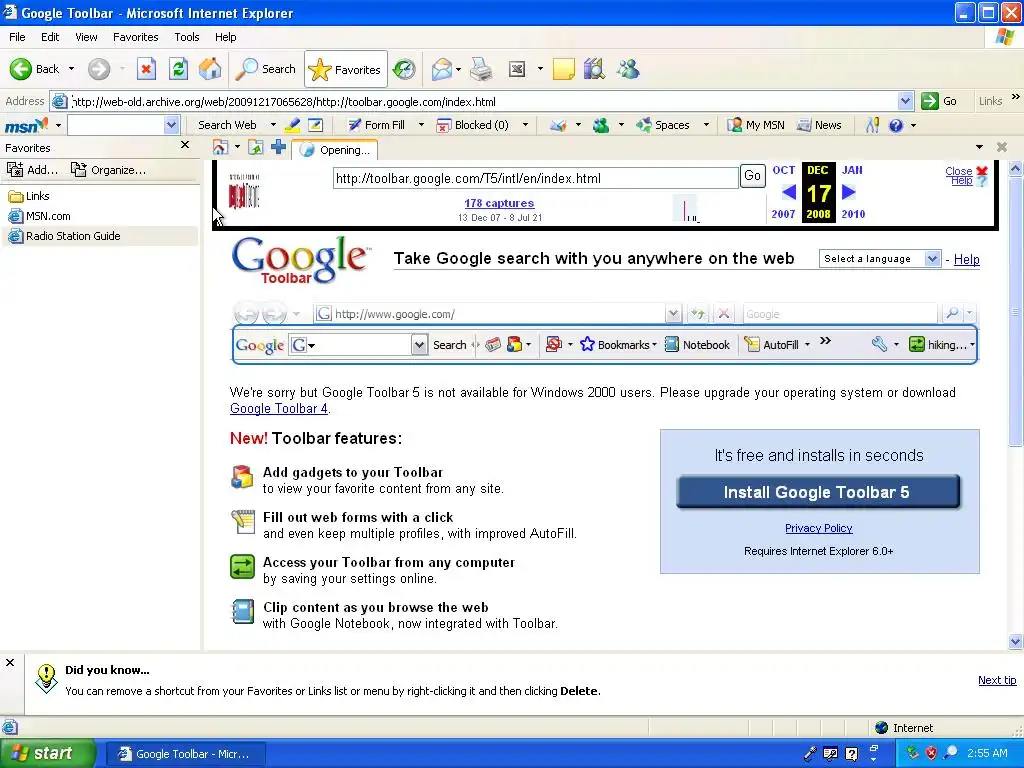1024x768 pixels.
Task: Click the MSN toolbar options icon
Action: point(872,125)
